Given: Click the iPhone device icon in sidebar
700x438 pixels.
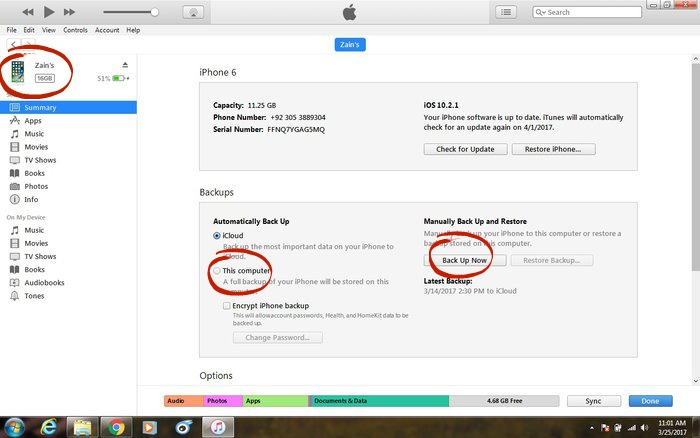Looking at the screenshot, I should (x=18, y=72).
